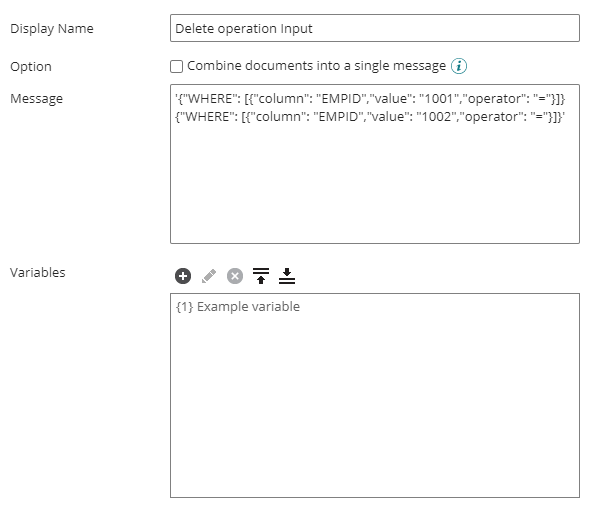Select the '{1} Example variable' entry
Screen dimensions: 602x532
click(x=237, y=307)
